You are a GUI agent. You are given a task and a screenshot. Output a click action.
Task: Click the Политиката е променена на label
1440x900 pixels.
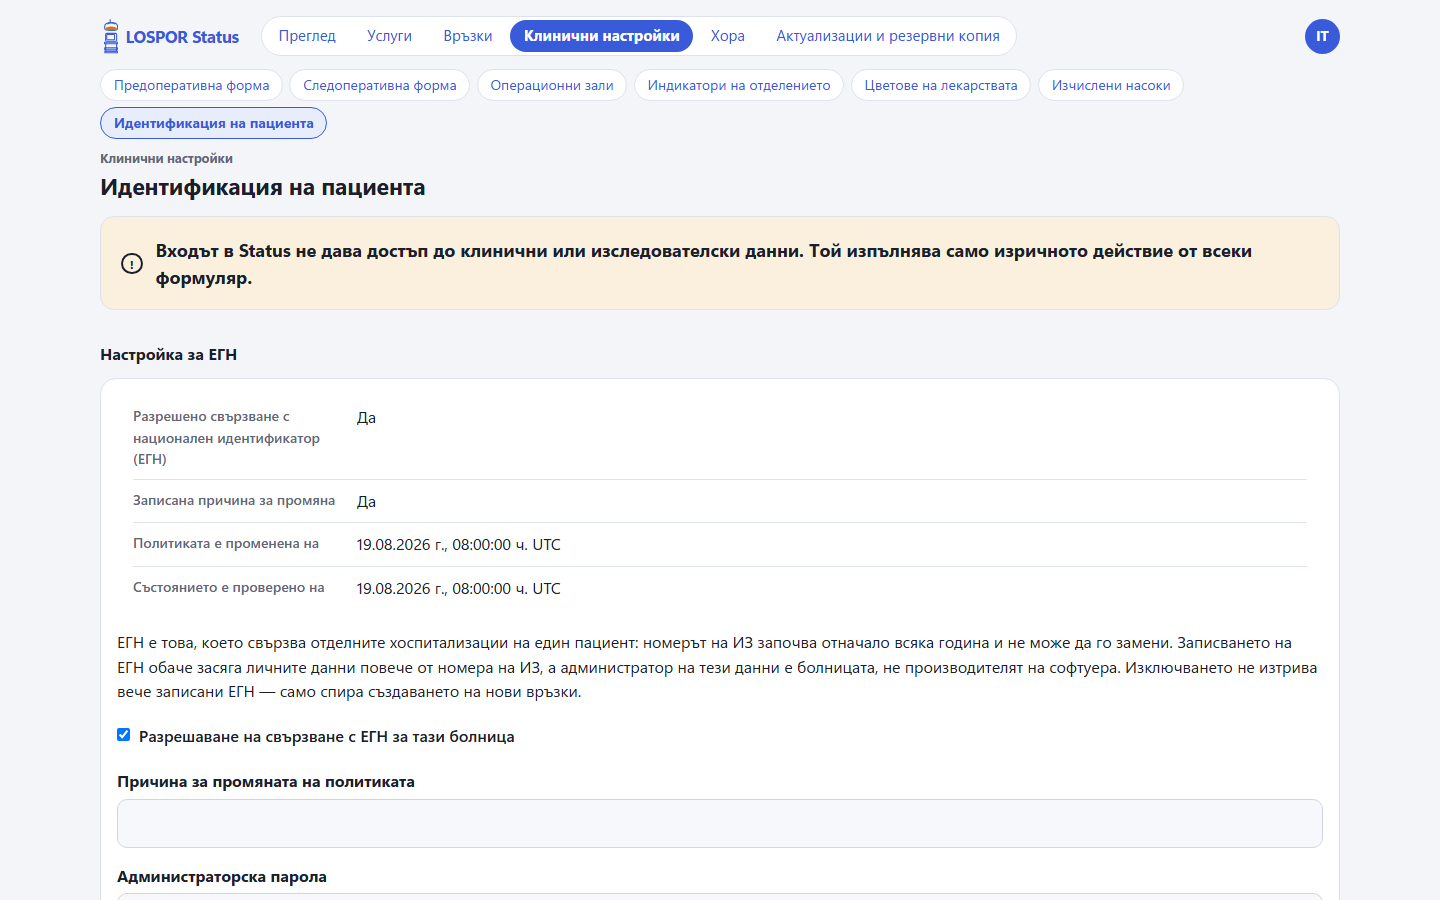tap(226, 544)
